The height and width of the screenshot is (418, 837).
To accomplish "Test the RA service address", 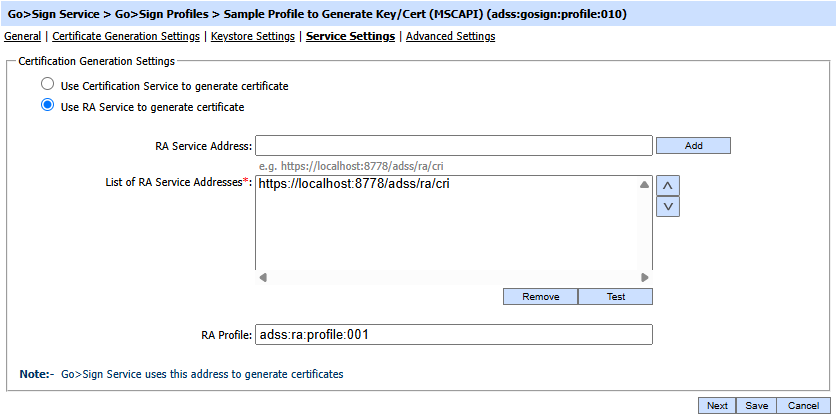I will click(615, 297).
